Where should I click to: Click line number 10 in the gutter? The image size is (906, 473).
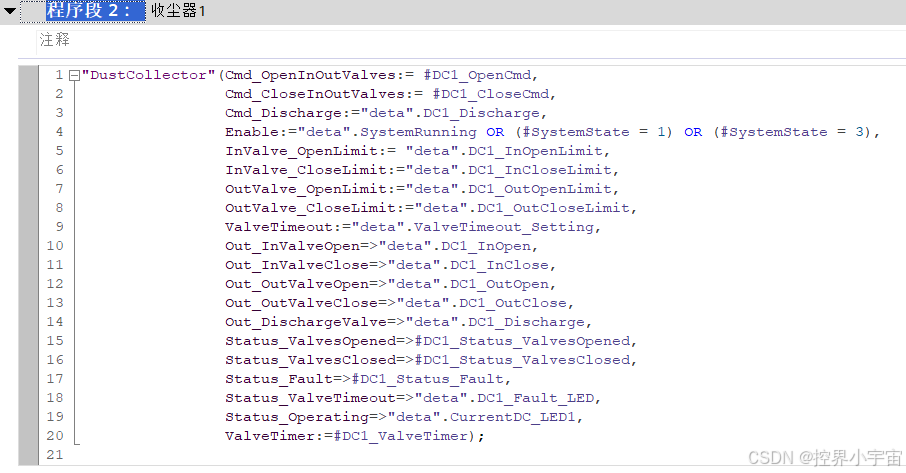coord(55,246)
